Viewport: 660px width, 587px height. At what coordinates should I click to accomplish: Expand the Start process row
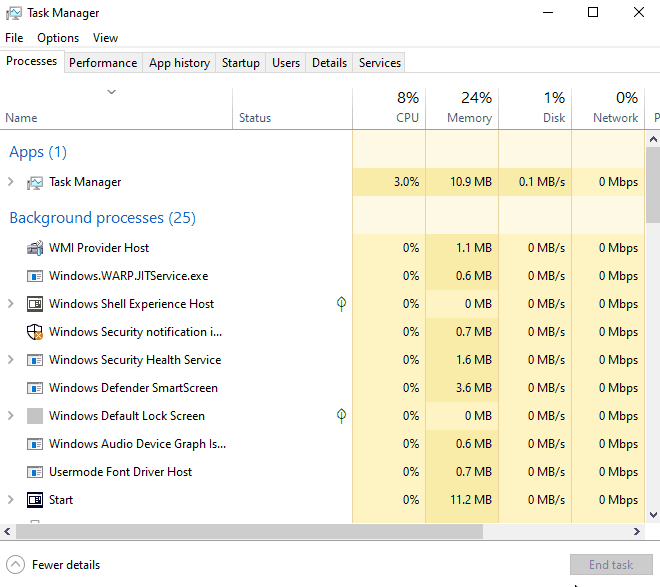tap(11, 500)
